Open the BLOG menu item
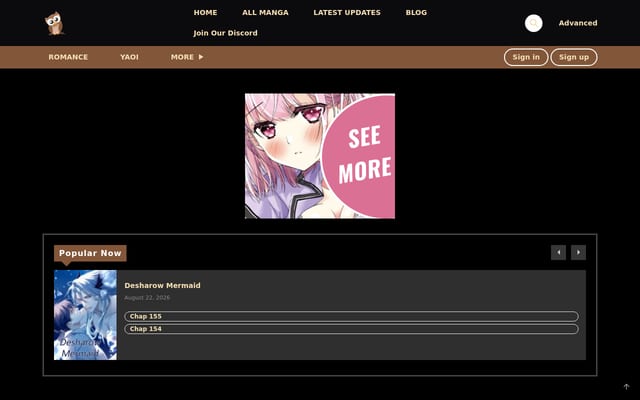Image resolution: width=640 pixels, height=400 pixels. 416,13
